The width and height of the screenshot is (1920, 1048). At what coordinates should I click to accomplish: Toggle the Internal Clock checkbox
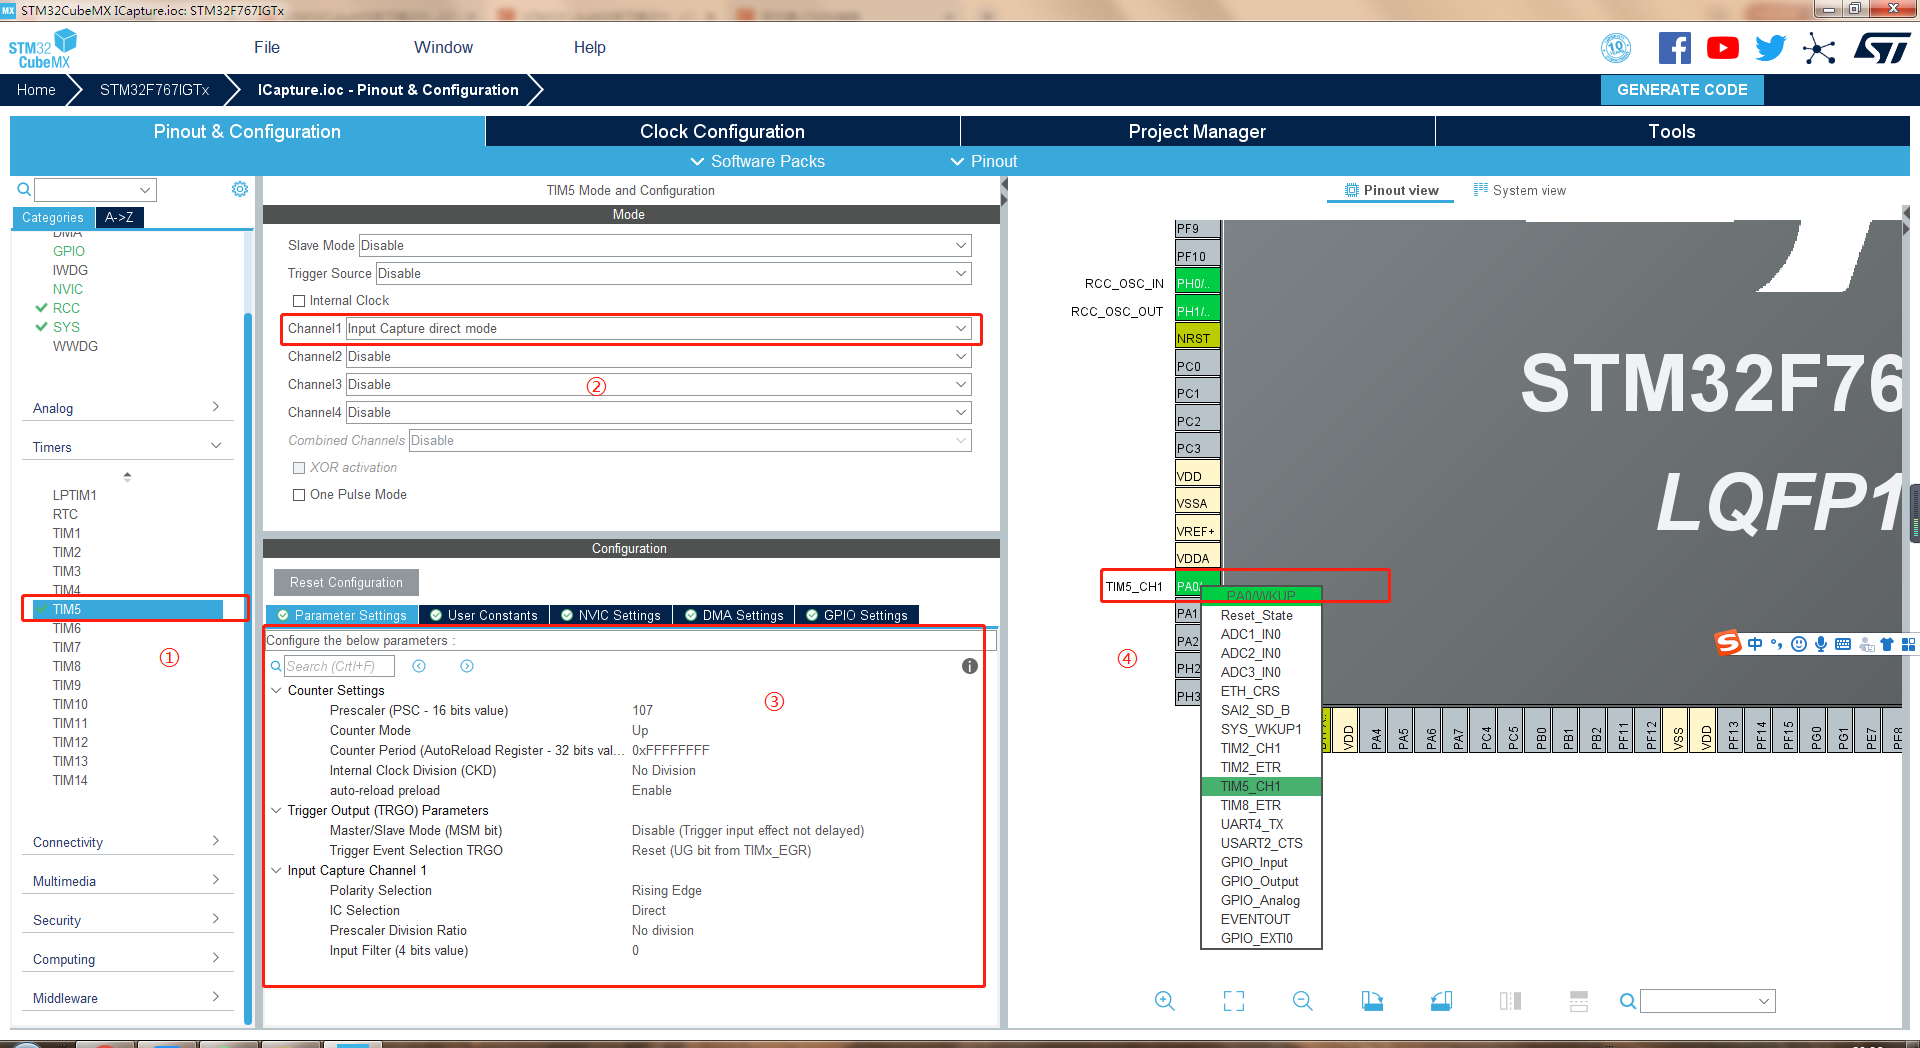point(298,301)
